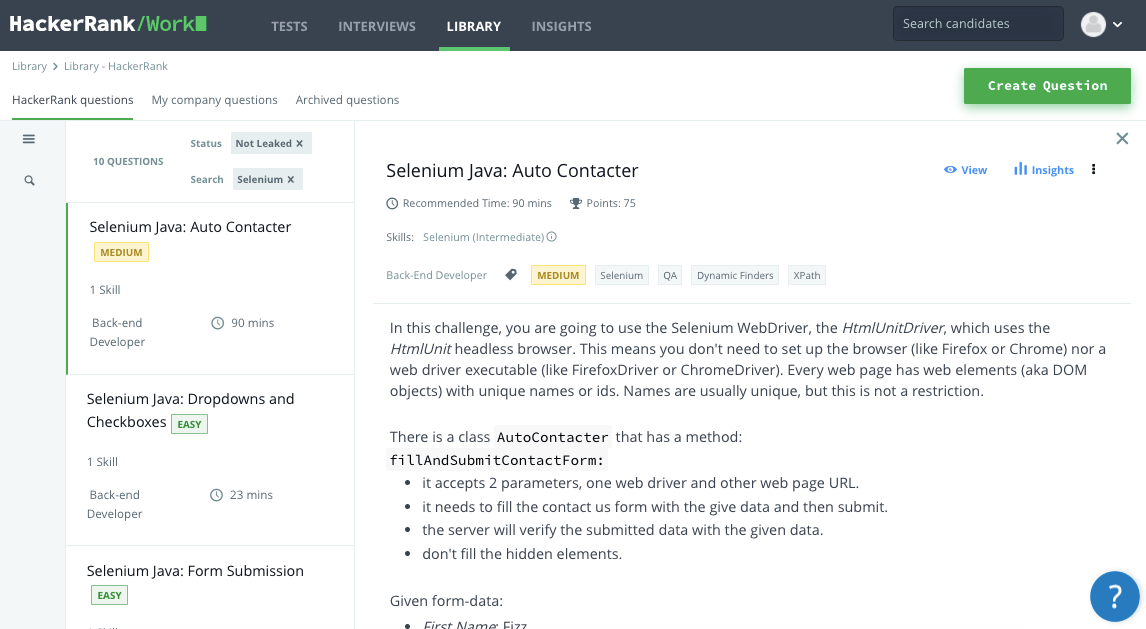Click the clock icon beside 23 mins
This screenshot has width=1146, height=629.
point(216,495)
